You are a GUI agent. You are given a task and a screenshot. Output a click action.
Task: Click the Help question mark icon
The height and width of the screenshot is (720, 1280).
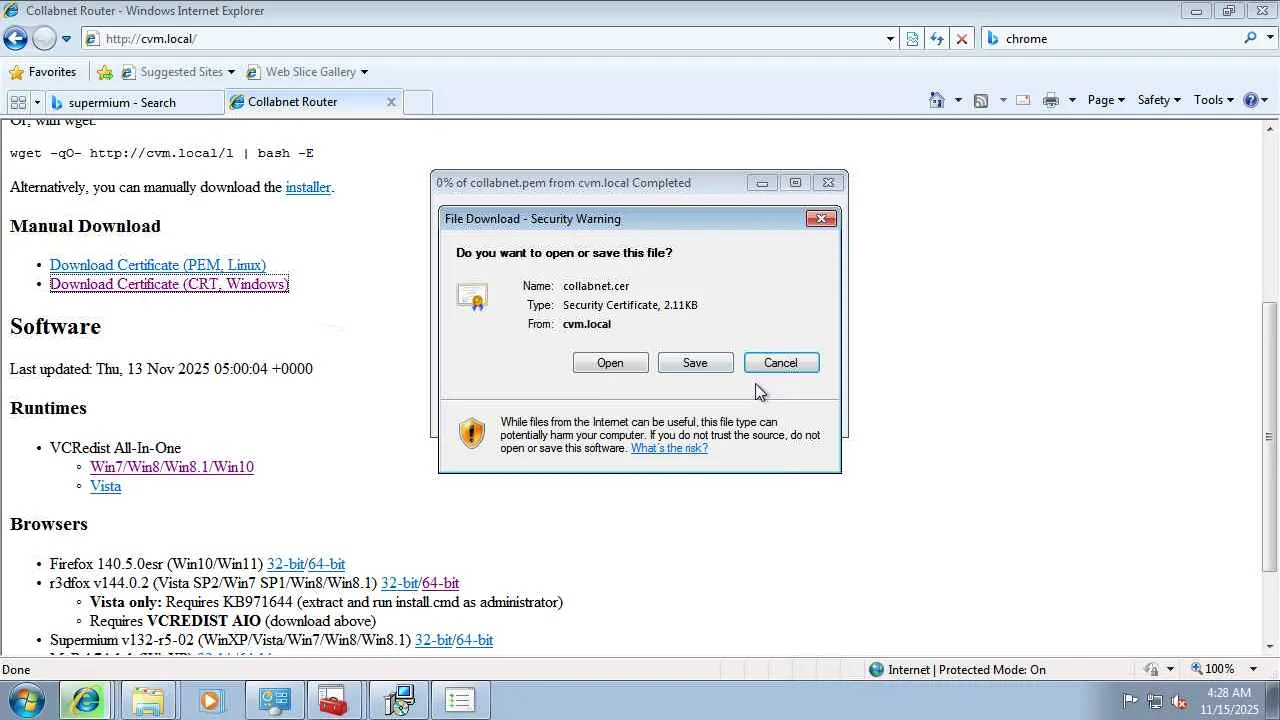pyautogui.click(x=1250, y=100)
